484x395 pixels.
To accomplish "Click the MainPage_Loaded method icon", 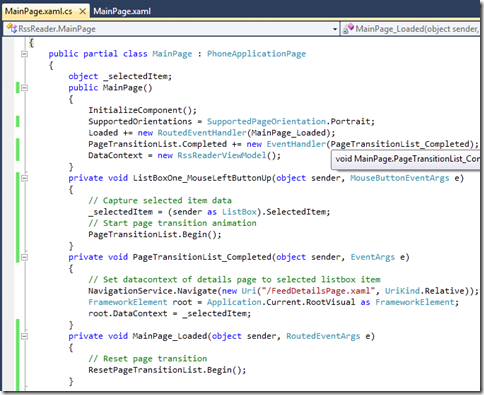I will tap(348, 29).
